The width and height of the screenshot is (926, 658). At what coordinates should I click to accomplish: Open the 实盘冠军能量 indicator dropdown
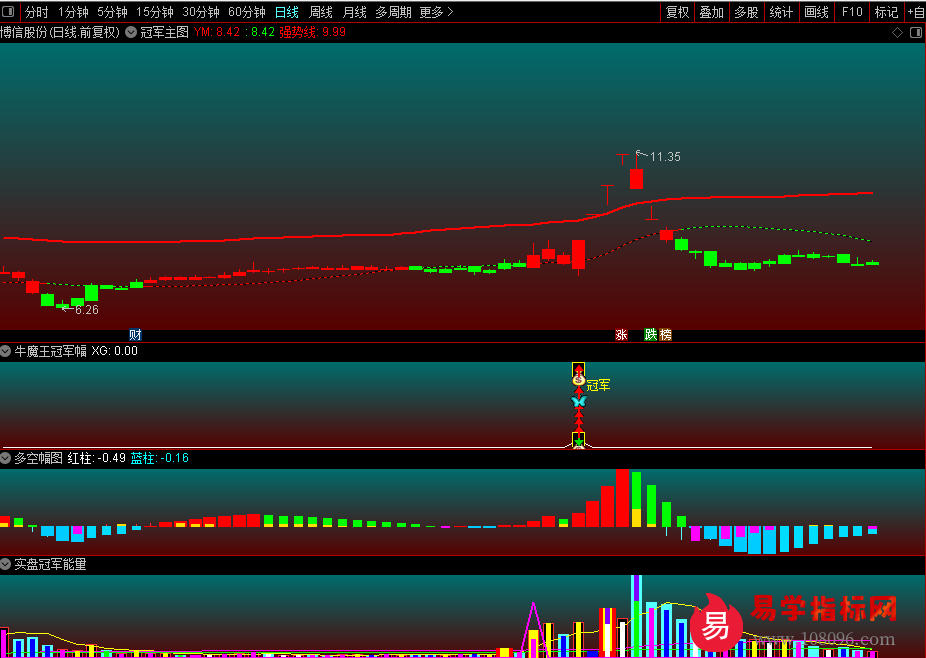[6, 564]
